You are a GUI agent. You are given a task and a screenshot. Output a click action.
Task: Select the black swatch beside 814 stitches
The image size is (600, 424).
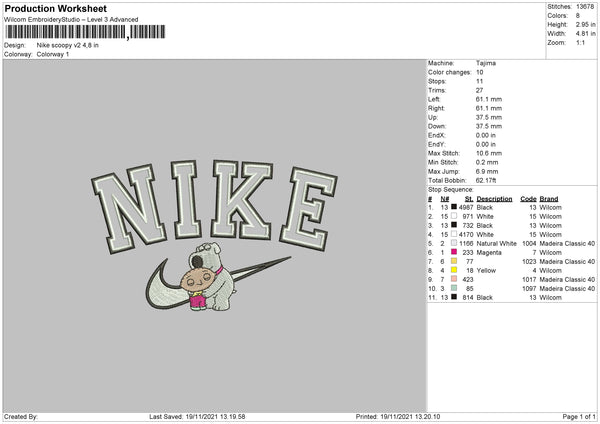coord(454,297)
